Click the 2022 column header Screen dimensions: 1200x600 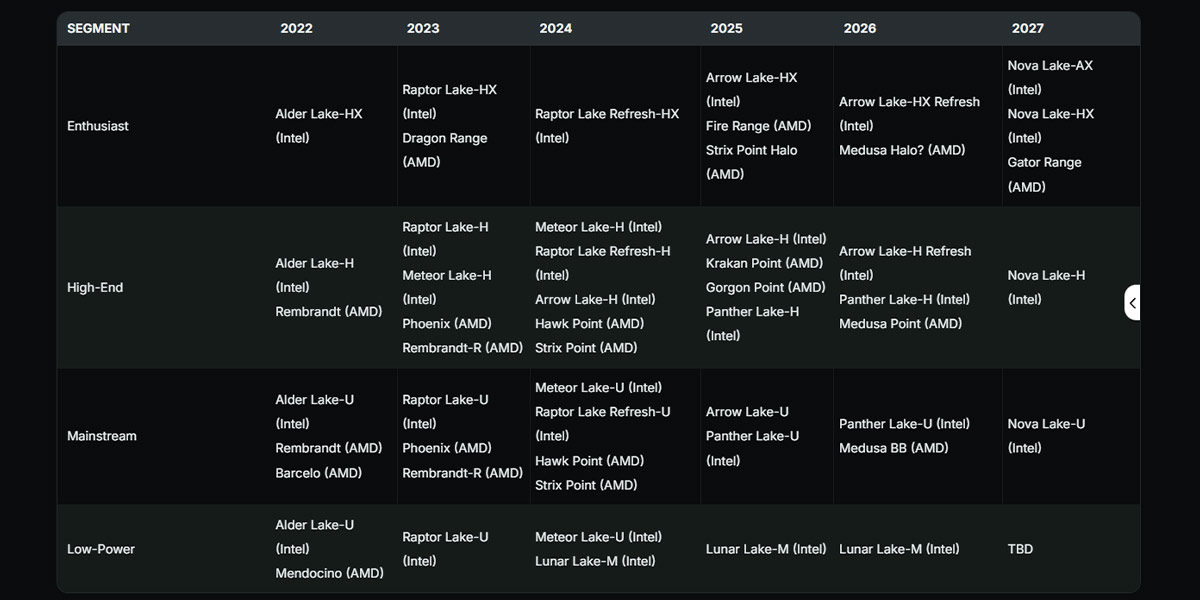pos(296,28)
